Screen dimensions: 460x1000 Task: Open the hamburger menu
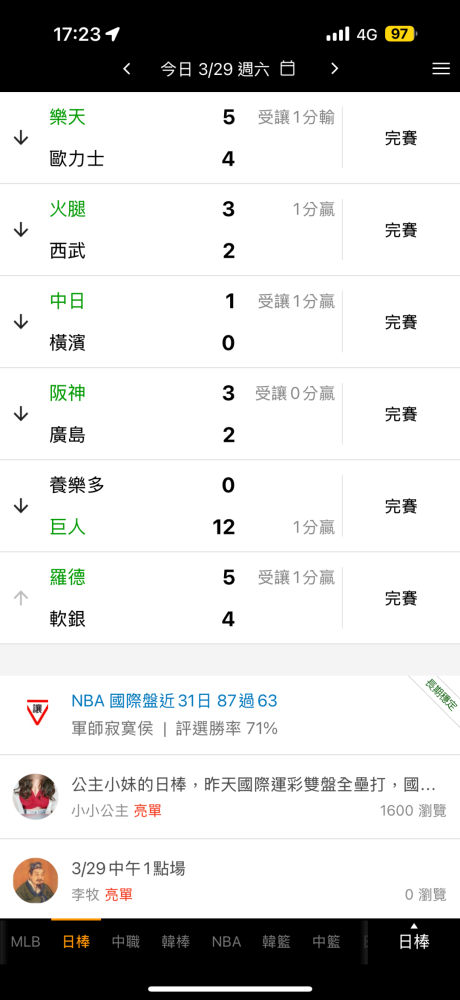[x=441, y=69]
